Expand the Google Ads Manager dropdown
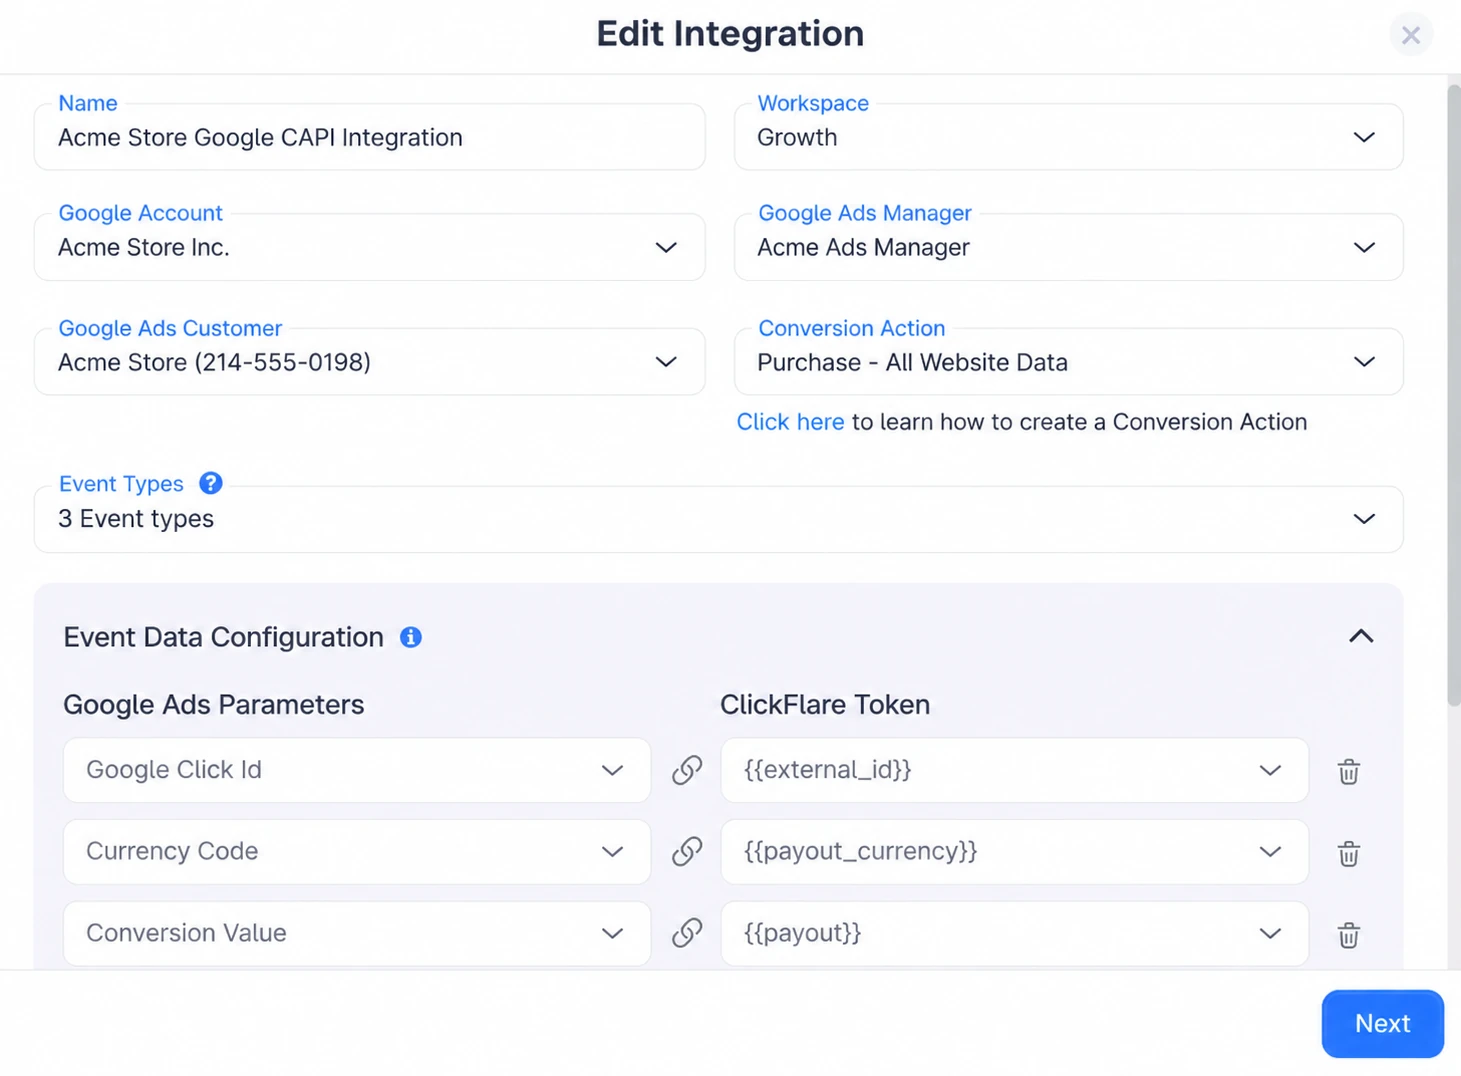 click(x=1068, y=247)
